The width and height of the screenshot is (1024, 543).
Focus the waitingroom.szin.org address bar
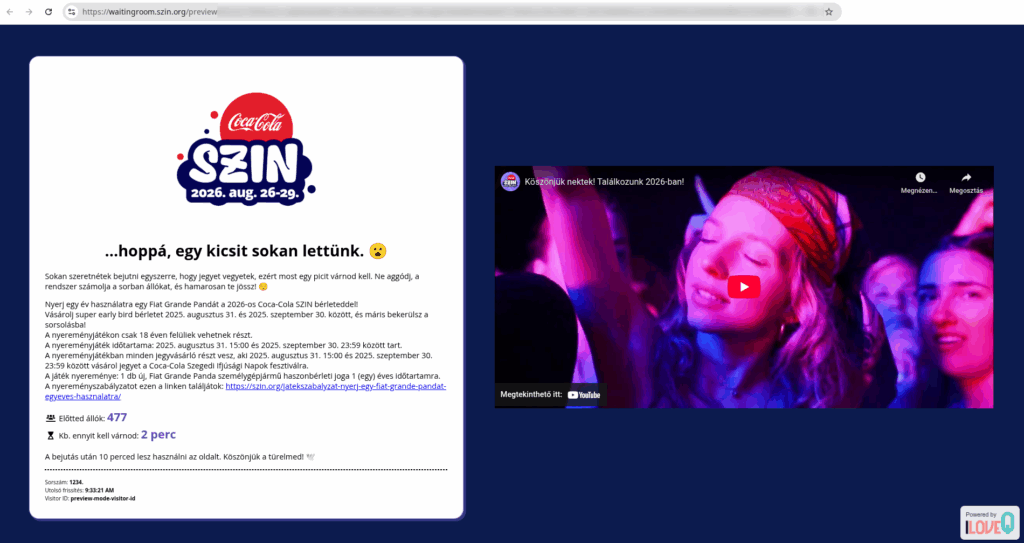click(400, 11)
